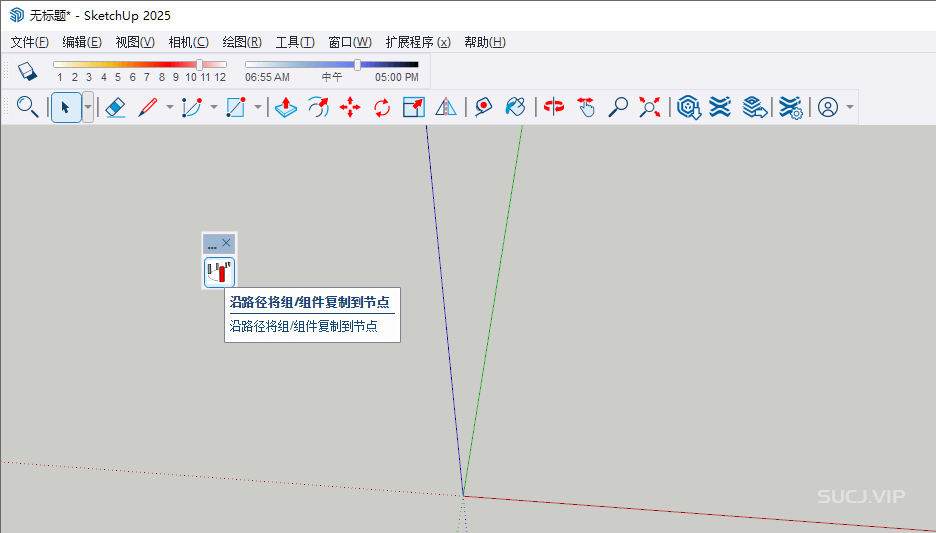
Task: Adjust the time-of-day shadow slider
Action: tap(357, 64)
